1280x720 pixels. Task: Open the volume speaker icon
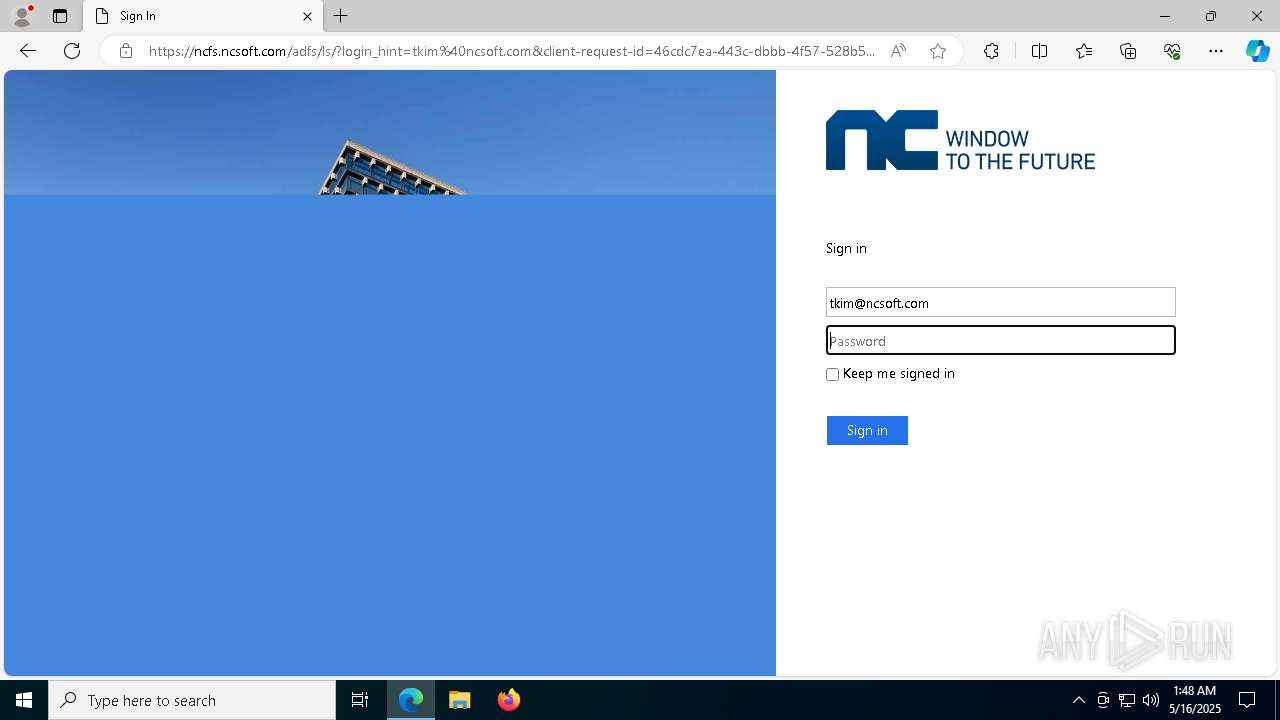1151,700
